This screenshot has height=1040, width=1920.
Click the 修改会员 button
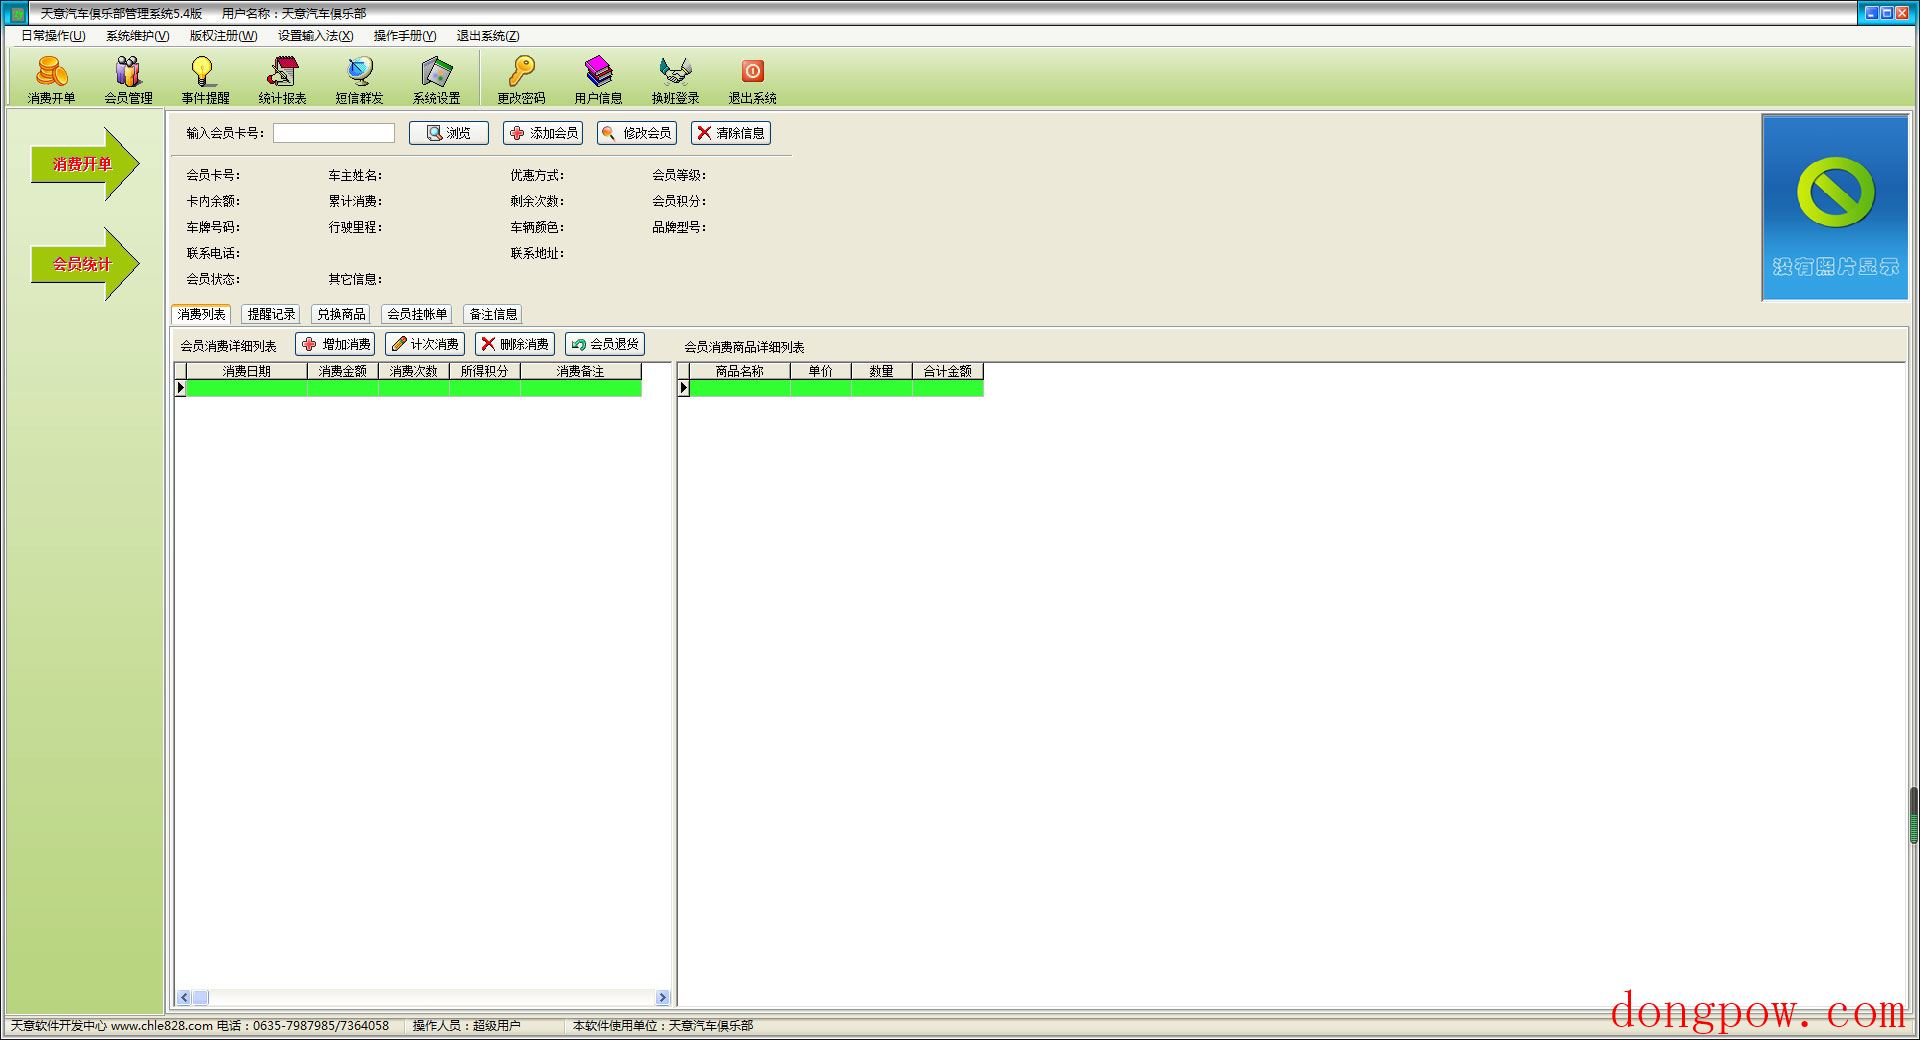[637, 133]
